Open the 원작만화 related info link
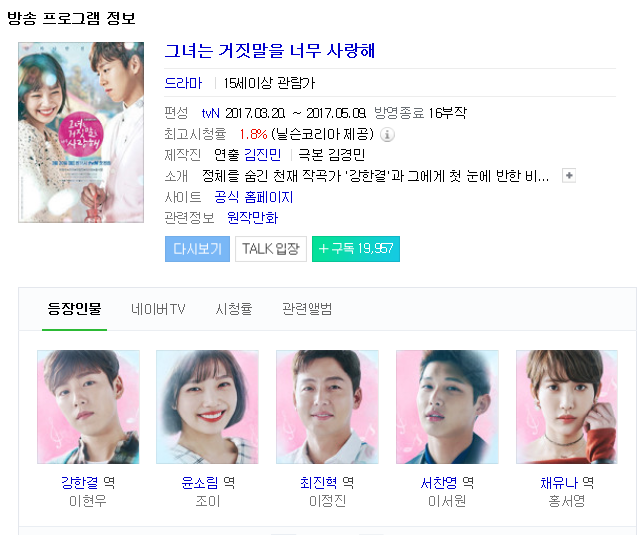This screenshot has height=535, width=643. (252, 218)
